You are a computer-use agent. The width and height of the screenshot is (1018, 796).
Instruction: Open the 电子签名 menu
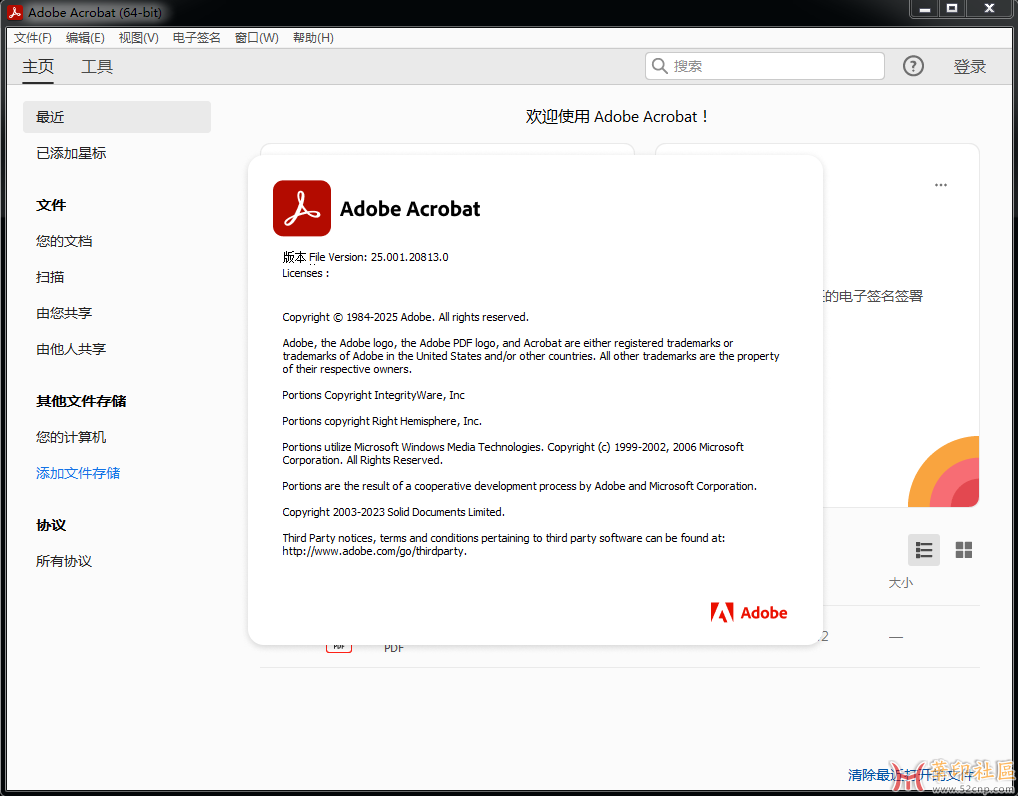coord(197,38)
